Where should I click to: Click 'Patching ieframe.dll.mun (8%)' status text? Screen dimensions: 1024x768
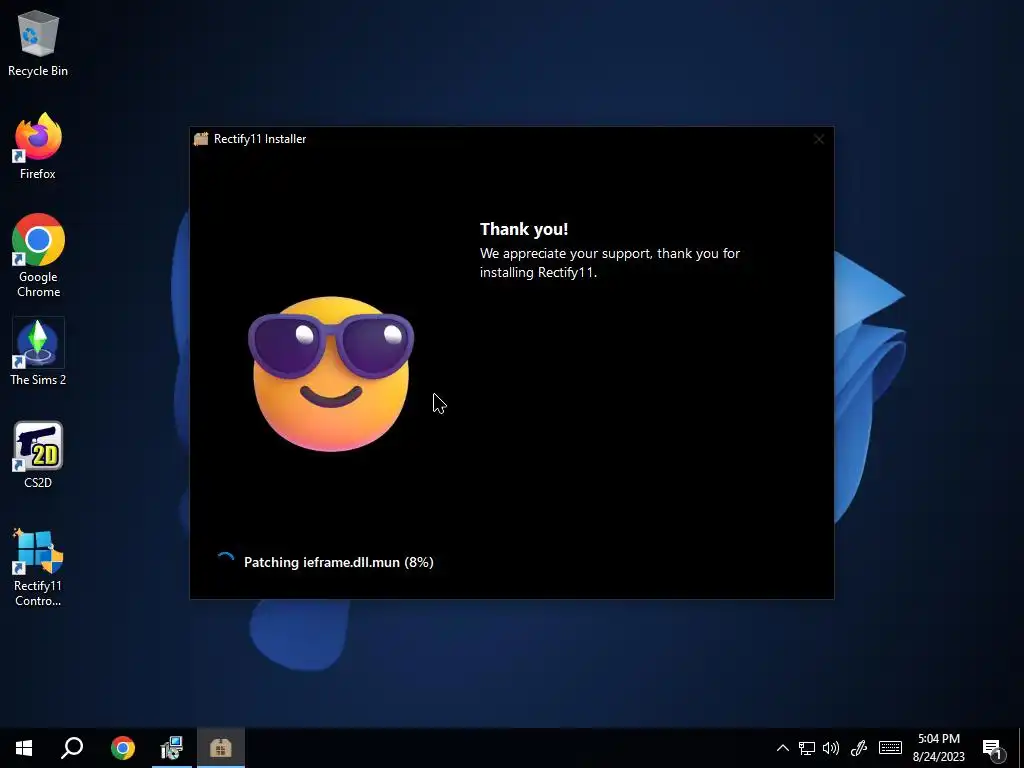click(x=339, y=562)
